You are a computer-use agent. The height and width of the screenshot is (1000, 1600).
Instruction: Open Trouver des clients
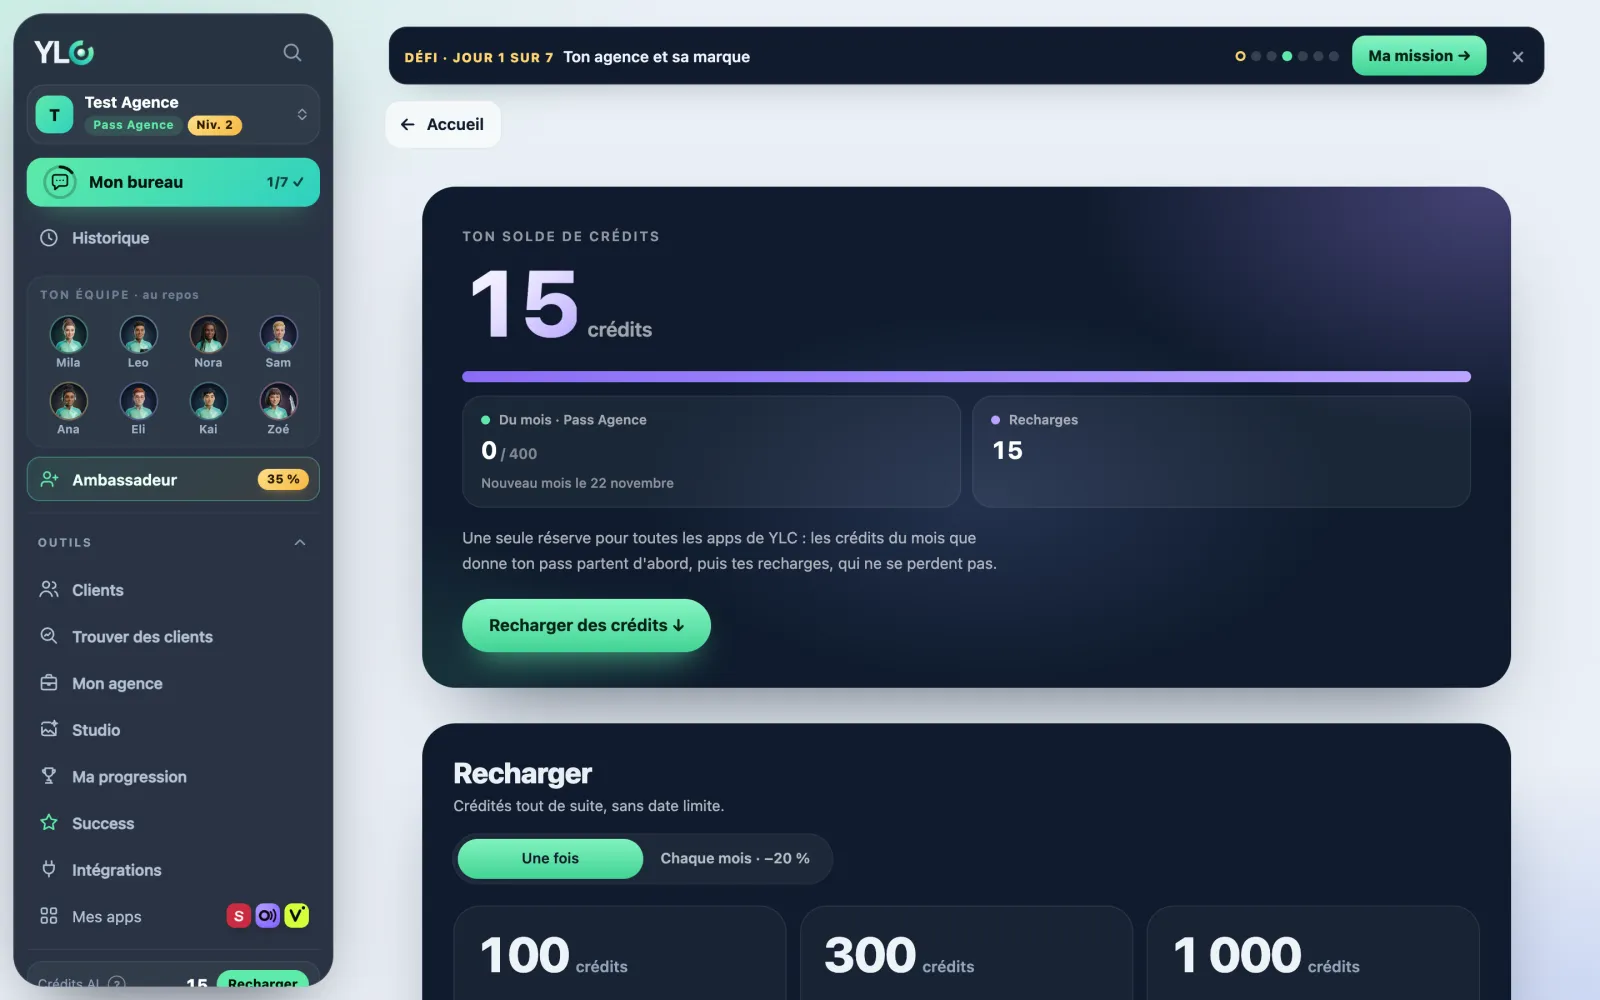(x=173, y=637)
